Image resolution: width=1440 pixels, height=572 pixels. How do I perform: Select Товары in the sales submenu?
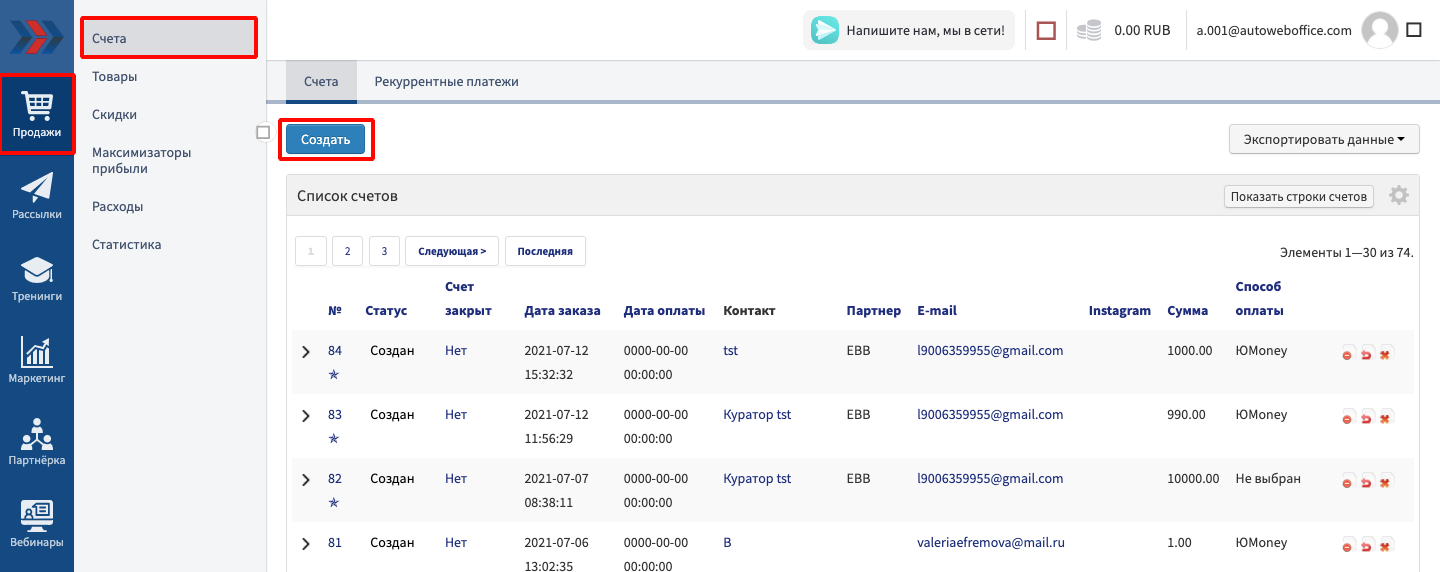click(115, 76)
